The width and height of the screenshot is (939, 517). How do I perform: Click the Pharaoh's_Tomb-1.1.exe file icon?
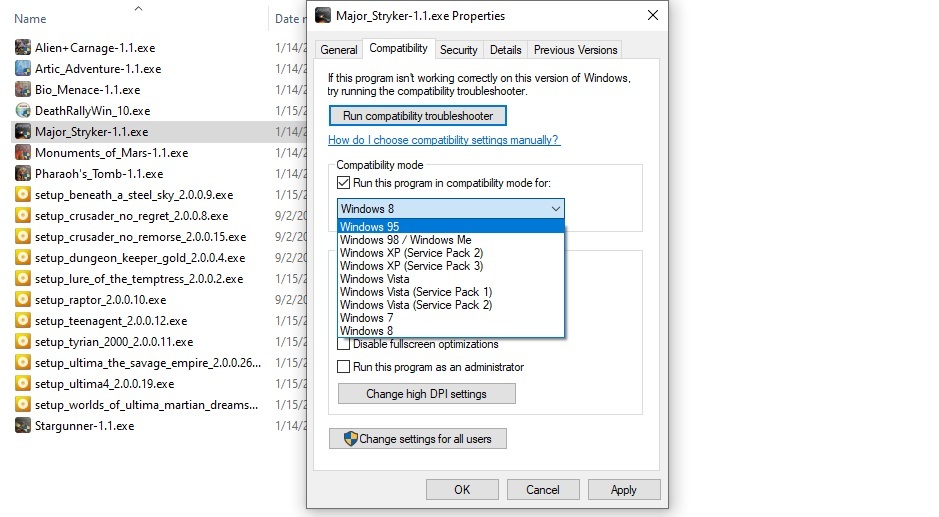tap(23, 173)
